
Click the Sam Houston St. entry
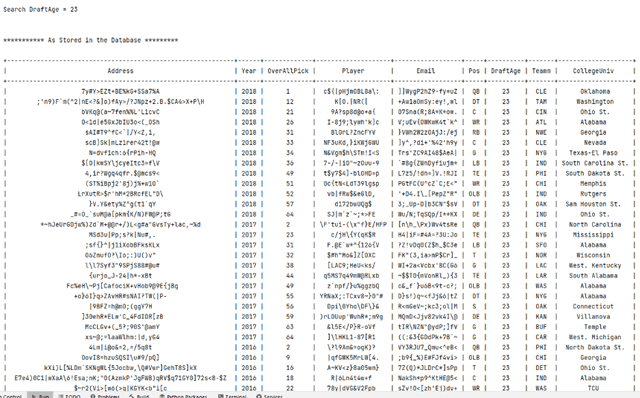[593, 204]
